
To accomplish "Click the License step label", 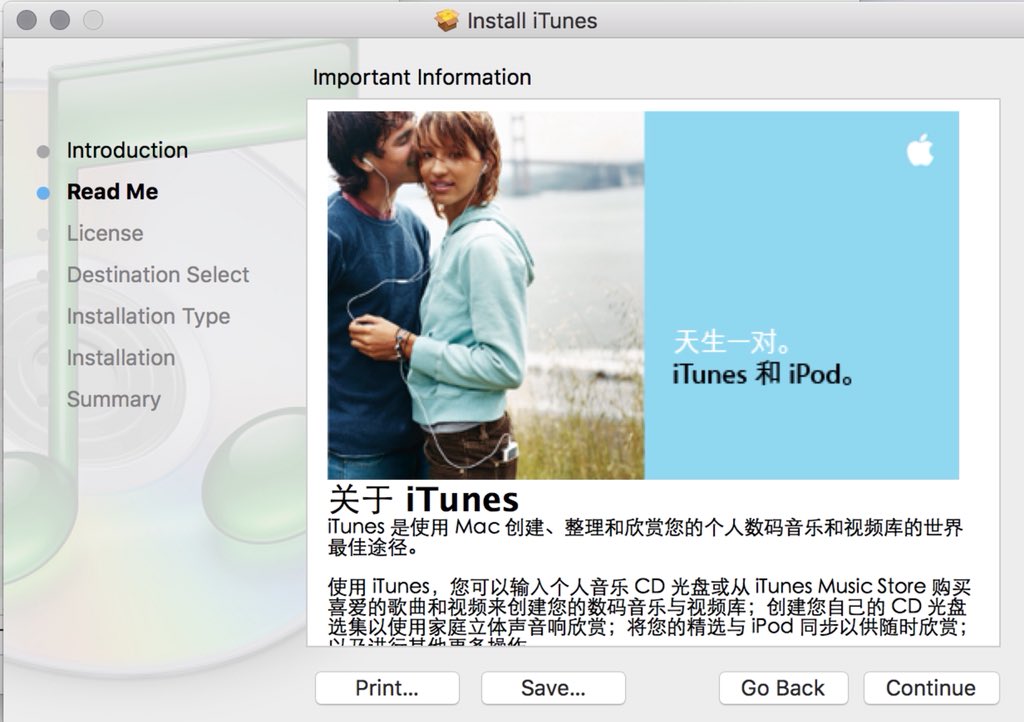I will tap(105, 233).
